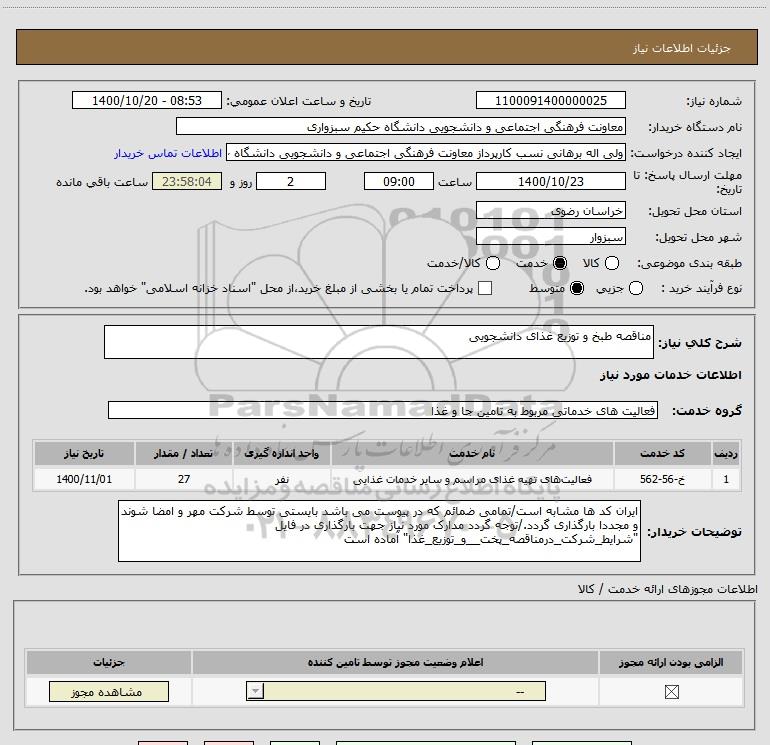
Task: Click the الزامی بودن ارائه مجوز header
Action: point(671,662)
